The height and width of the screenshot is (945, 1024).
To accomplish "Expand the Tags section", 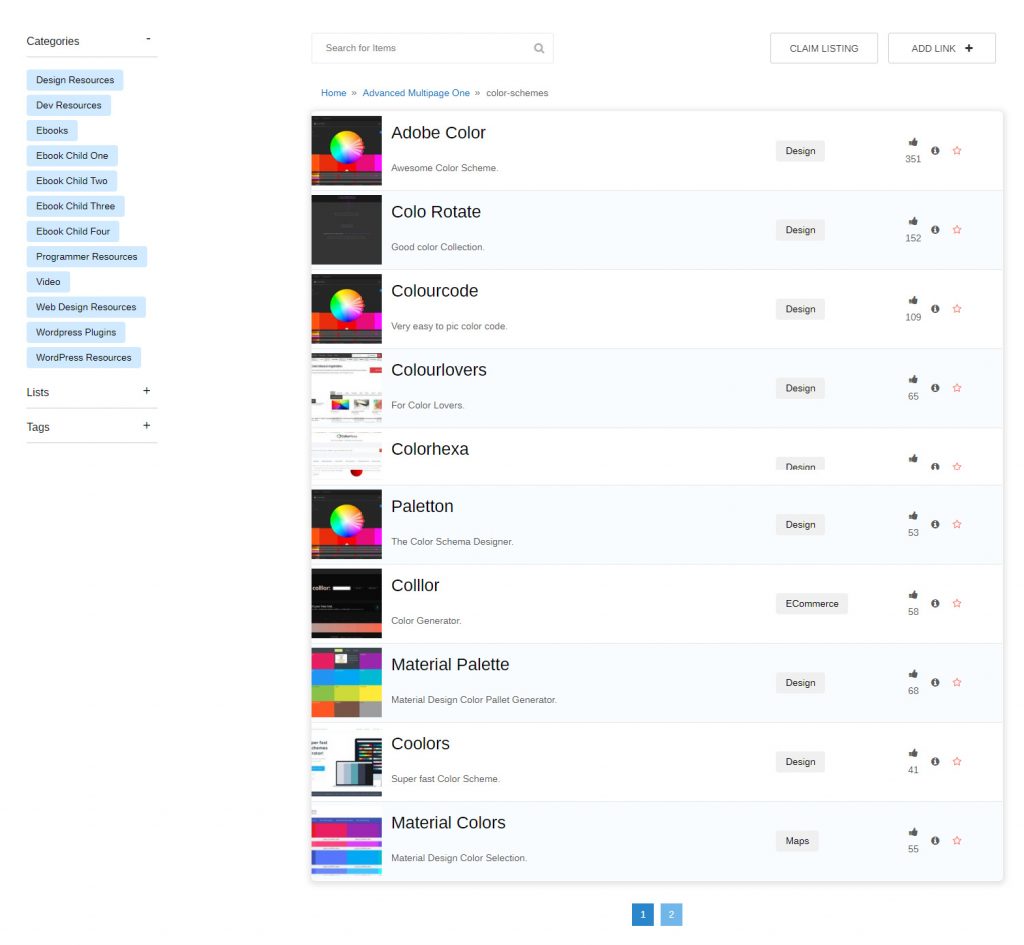I will click(x=146, y=425).
